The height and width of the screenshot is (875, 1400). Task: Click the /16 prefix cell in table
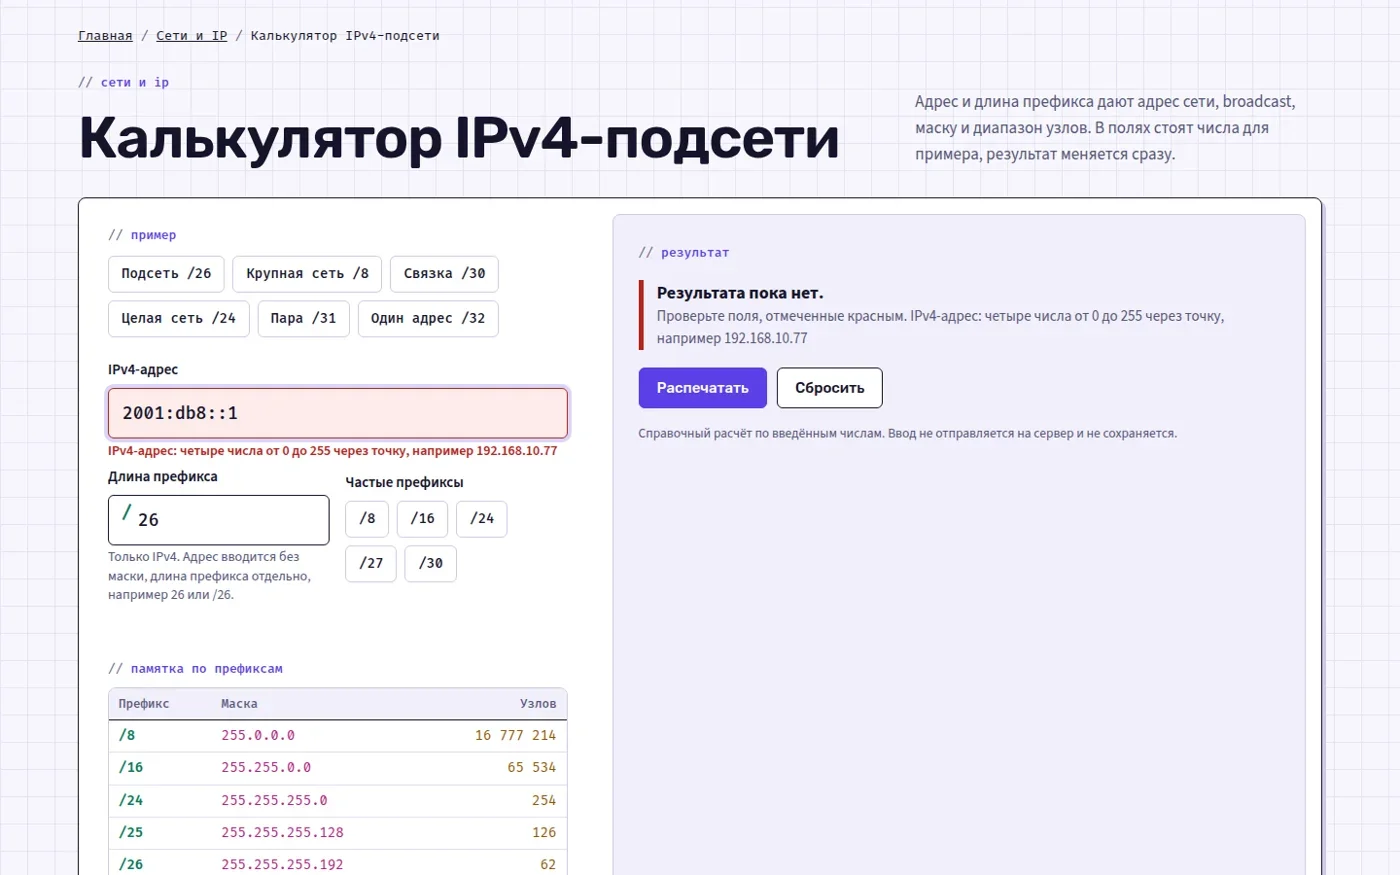pos(131,768)
